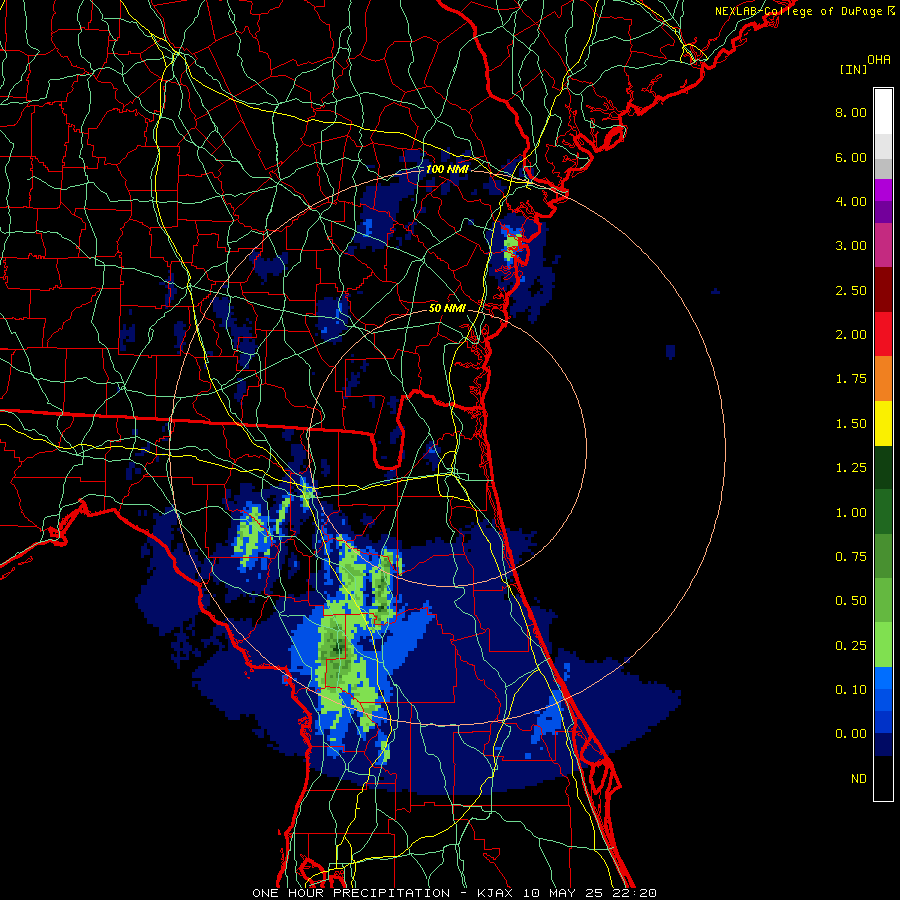900x900 pixels.
Task: Click the 0.10 legend value
Action: tap(851, 690)
